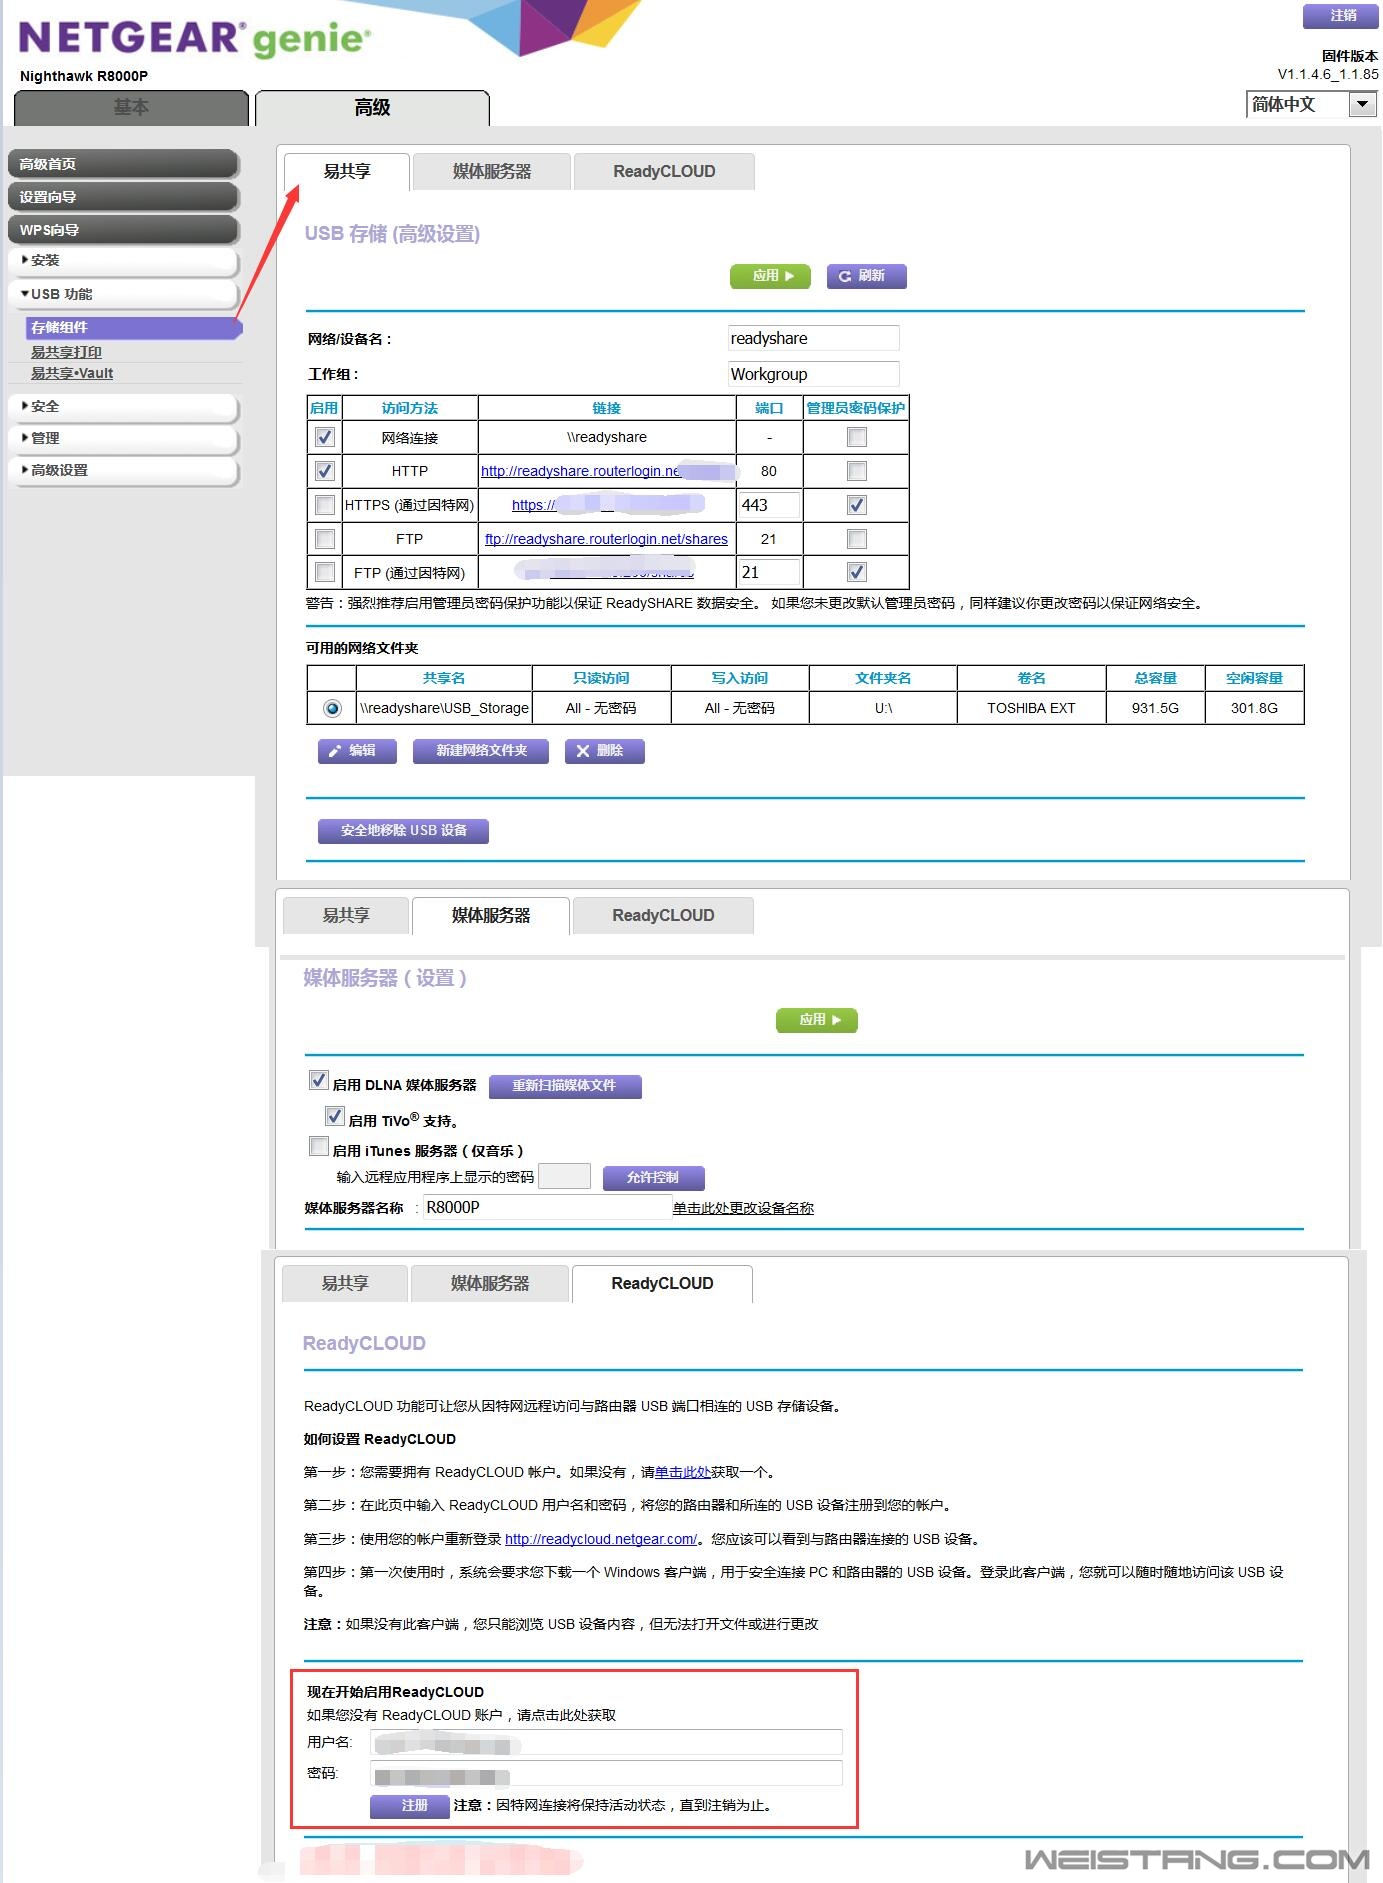Click the 刷新 refresh button
This screenshot has height=1883, width=1383.
(x=866, y=276)
